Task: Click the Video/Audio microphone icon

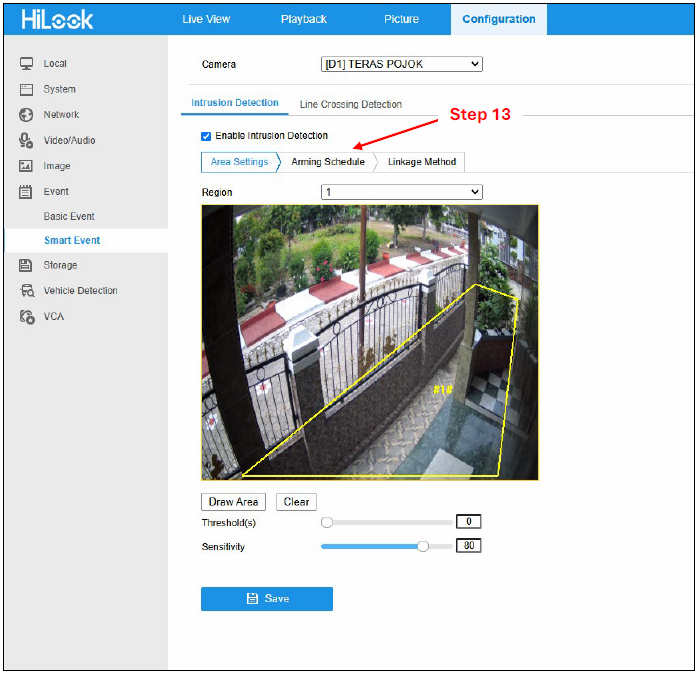Action: [26, 140]
